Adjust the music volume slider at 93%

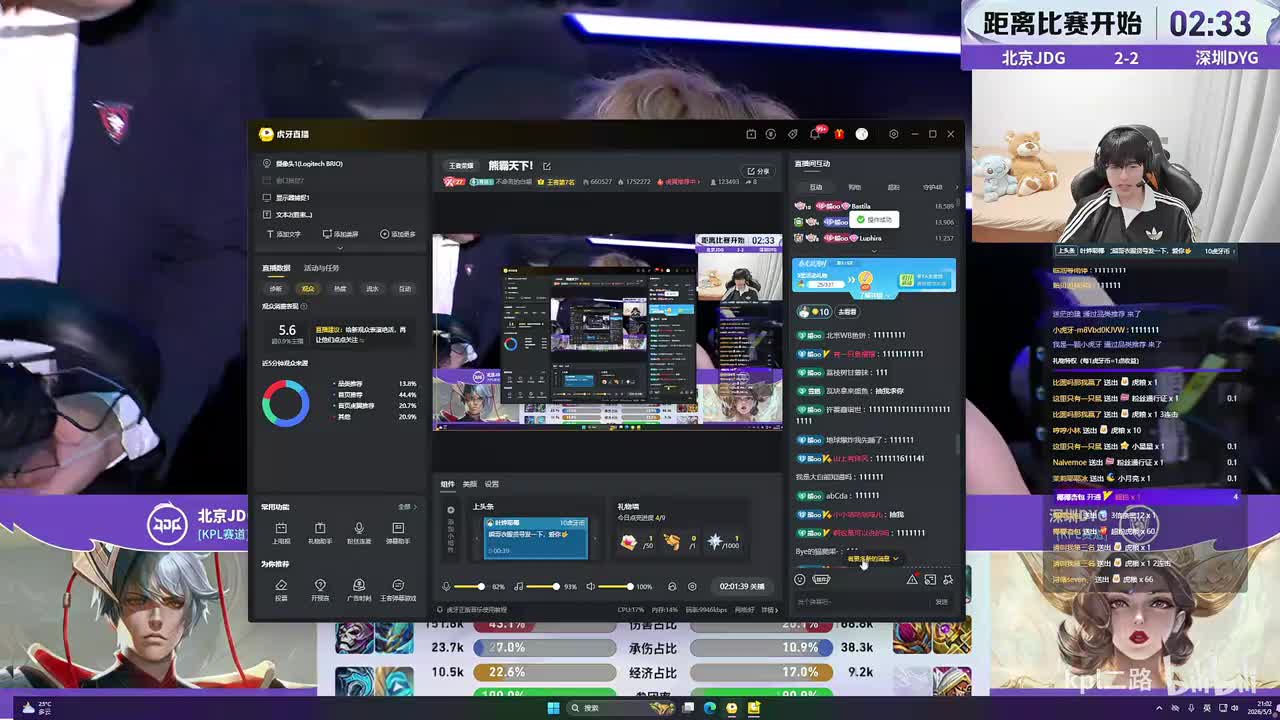click(543, 586)
